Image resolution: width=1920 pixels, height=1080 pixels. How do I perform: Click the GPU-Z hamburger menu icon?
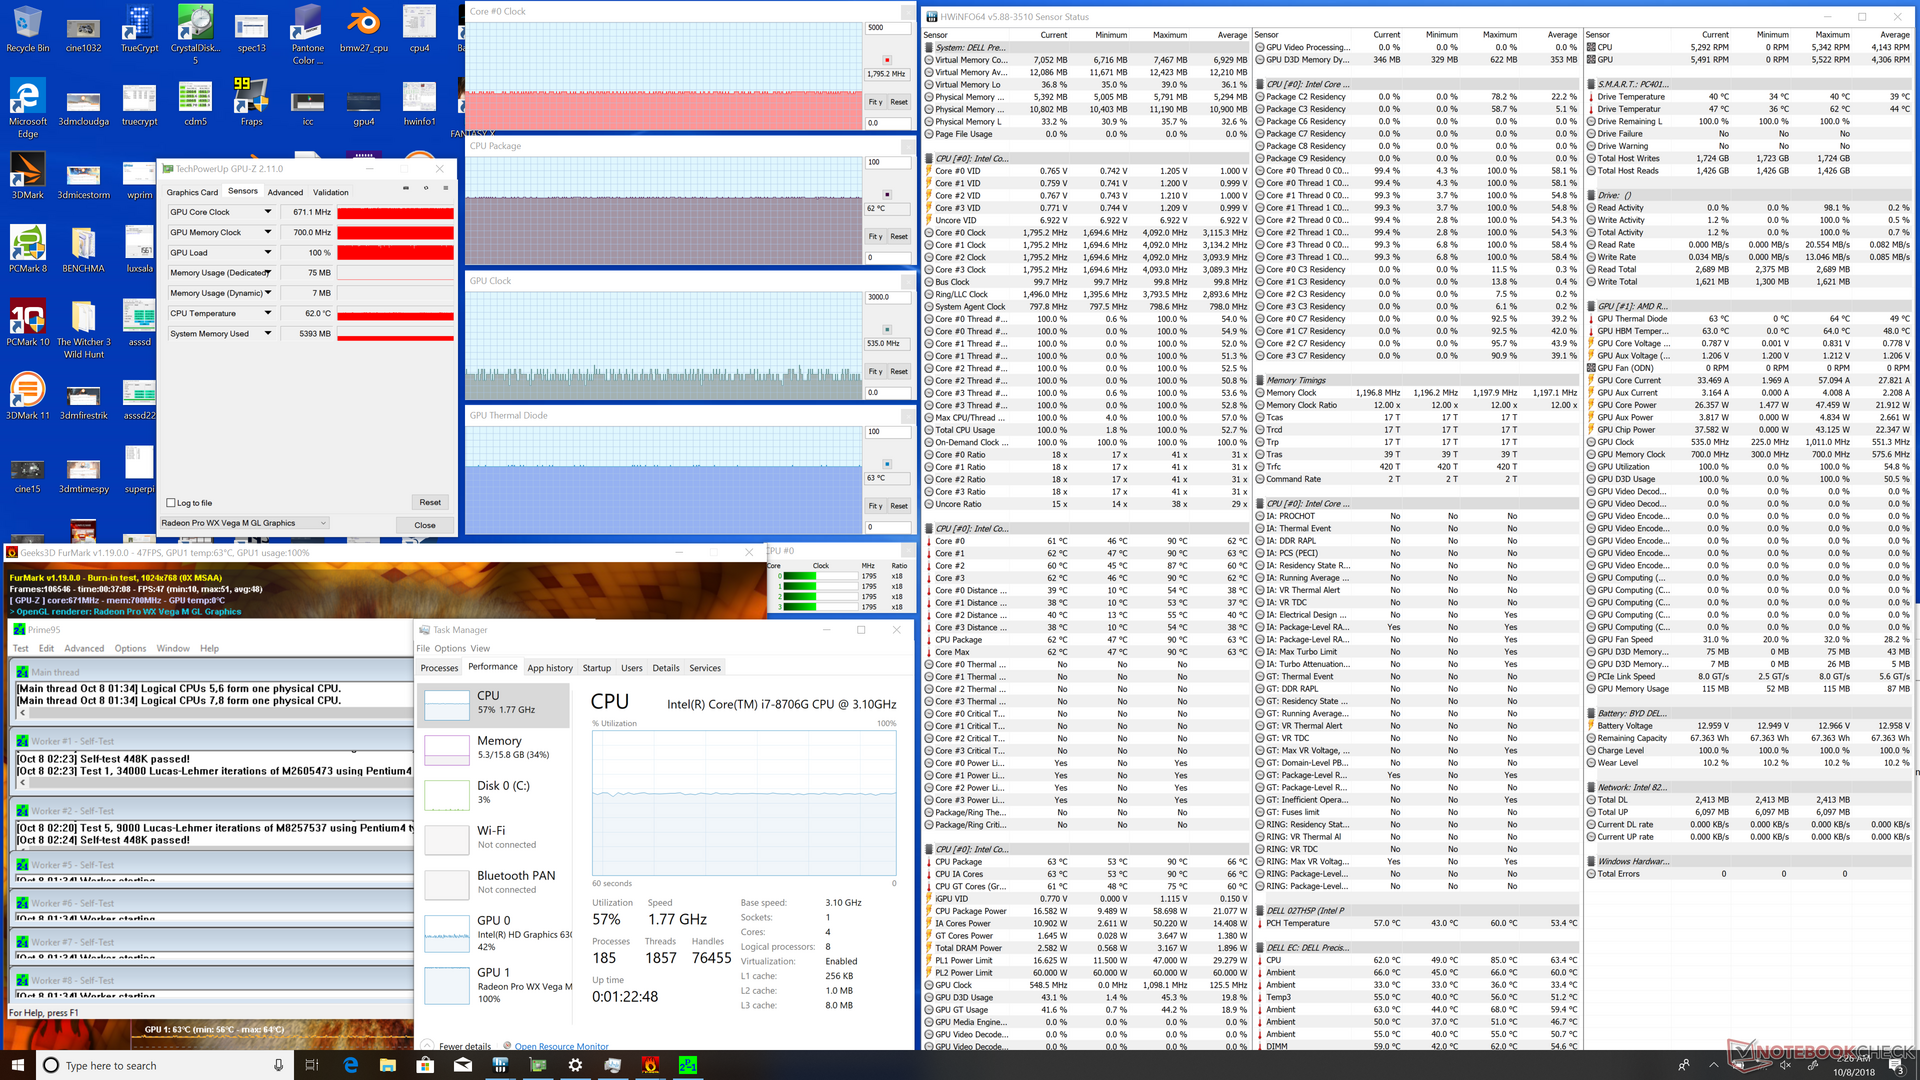coord(445,188)
